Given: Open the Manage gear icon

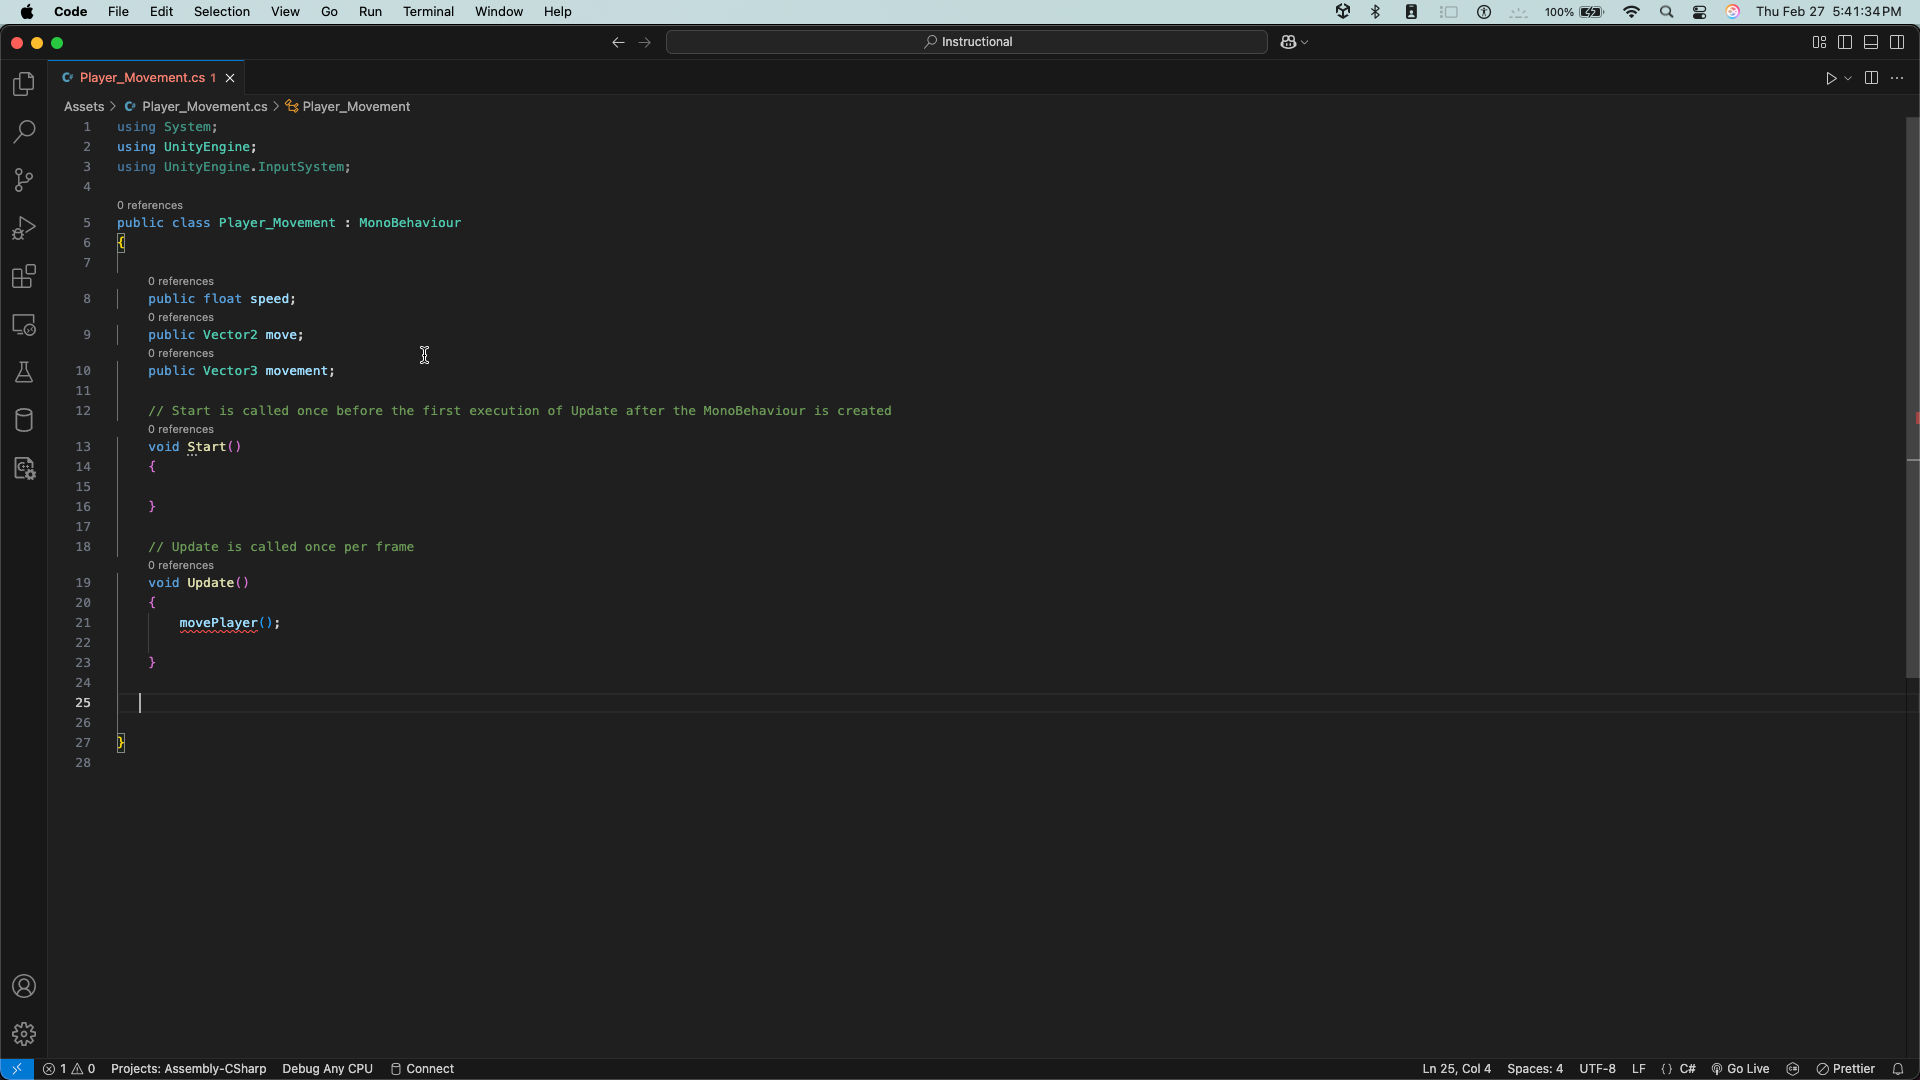Looking at the screenshot, I should pyautogui.click(x=24, y=1034).
